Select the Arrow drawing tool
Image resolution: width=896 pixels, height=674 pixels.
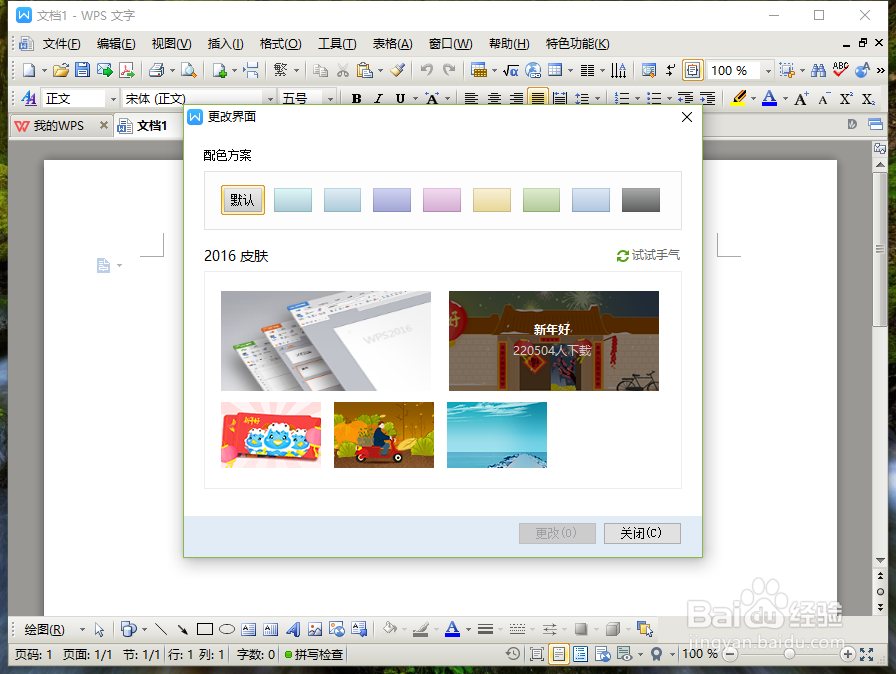click(x=183, y=629)
